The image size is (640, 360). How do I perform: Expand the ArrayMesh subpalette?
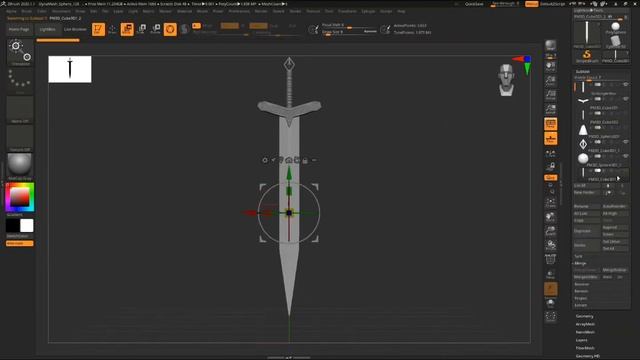(585, 324)
